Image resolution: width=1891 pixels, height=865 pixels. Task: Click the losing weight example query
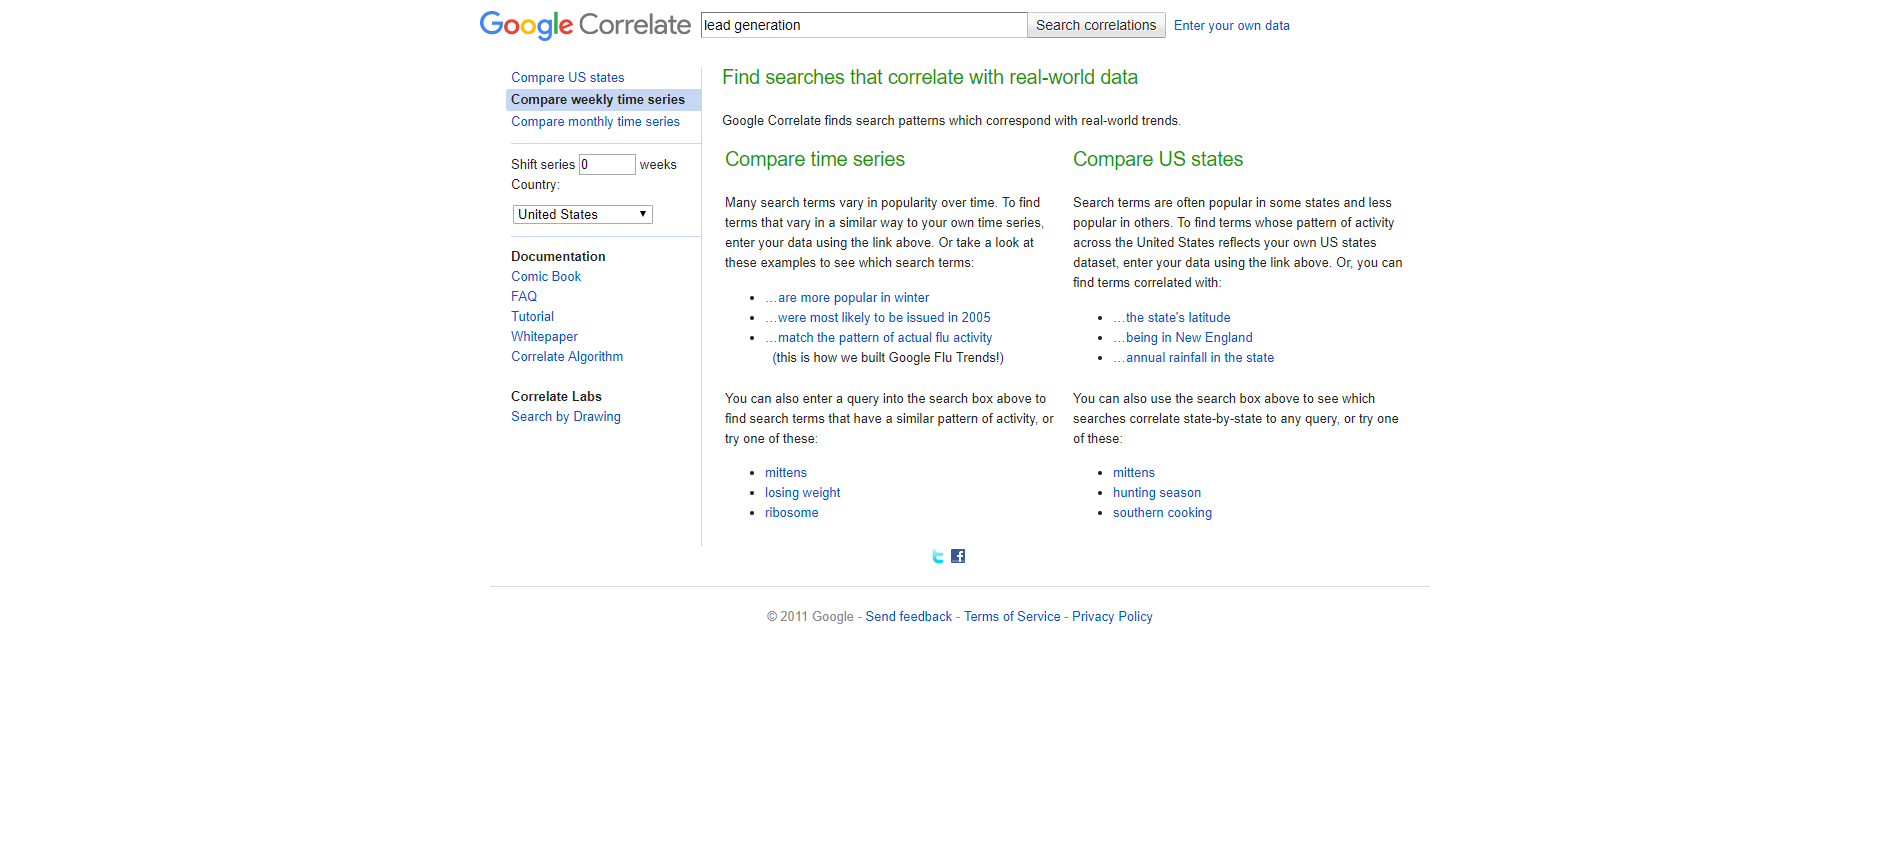(x=803, y=492)
